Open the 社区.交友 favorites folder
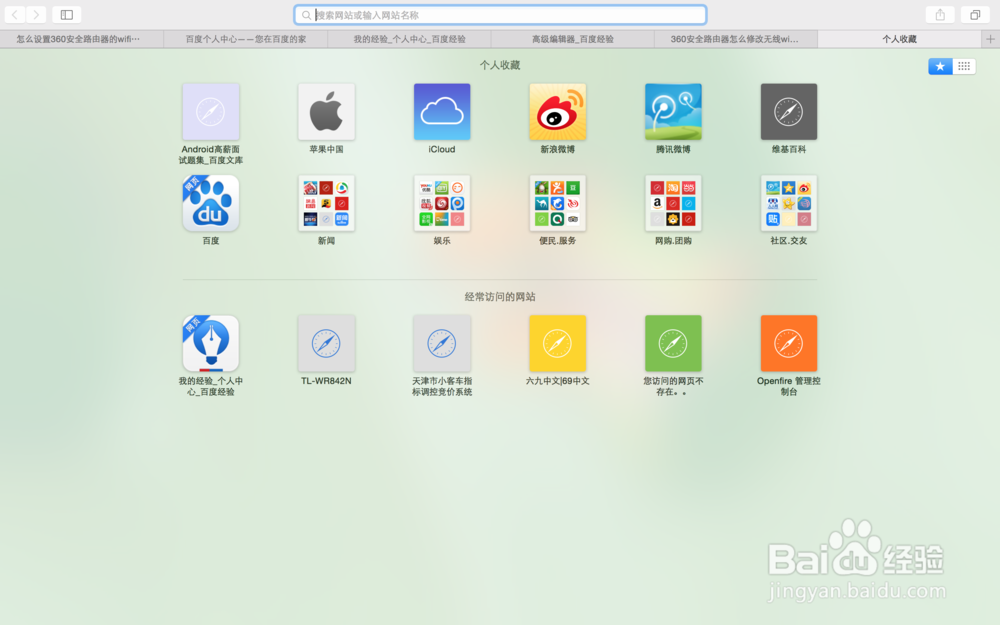Image resolution: width=1000 pixels, height=625 pixels. pyautogui.click(x=789, y=203)
